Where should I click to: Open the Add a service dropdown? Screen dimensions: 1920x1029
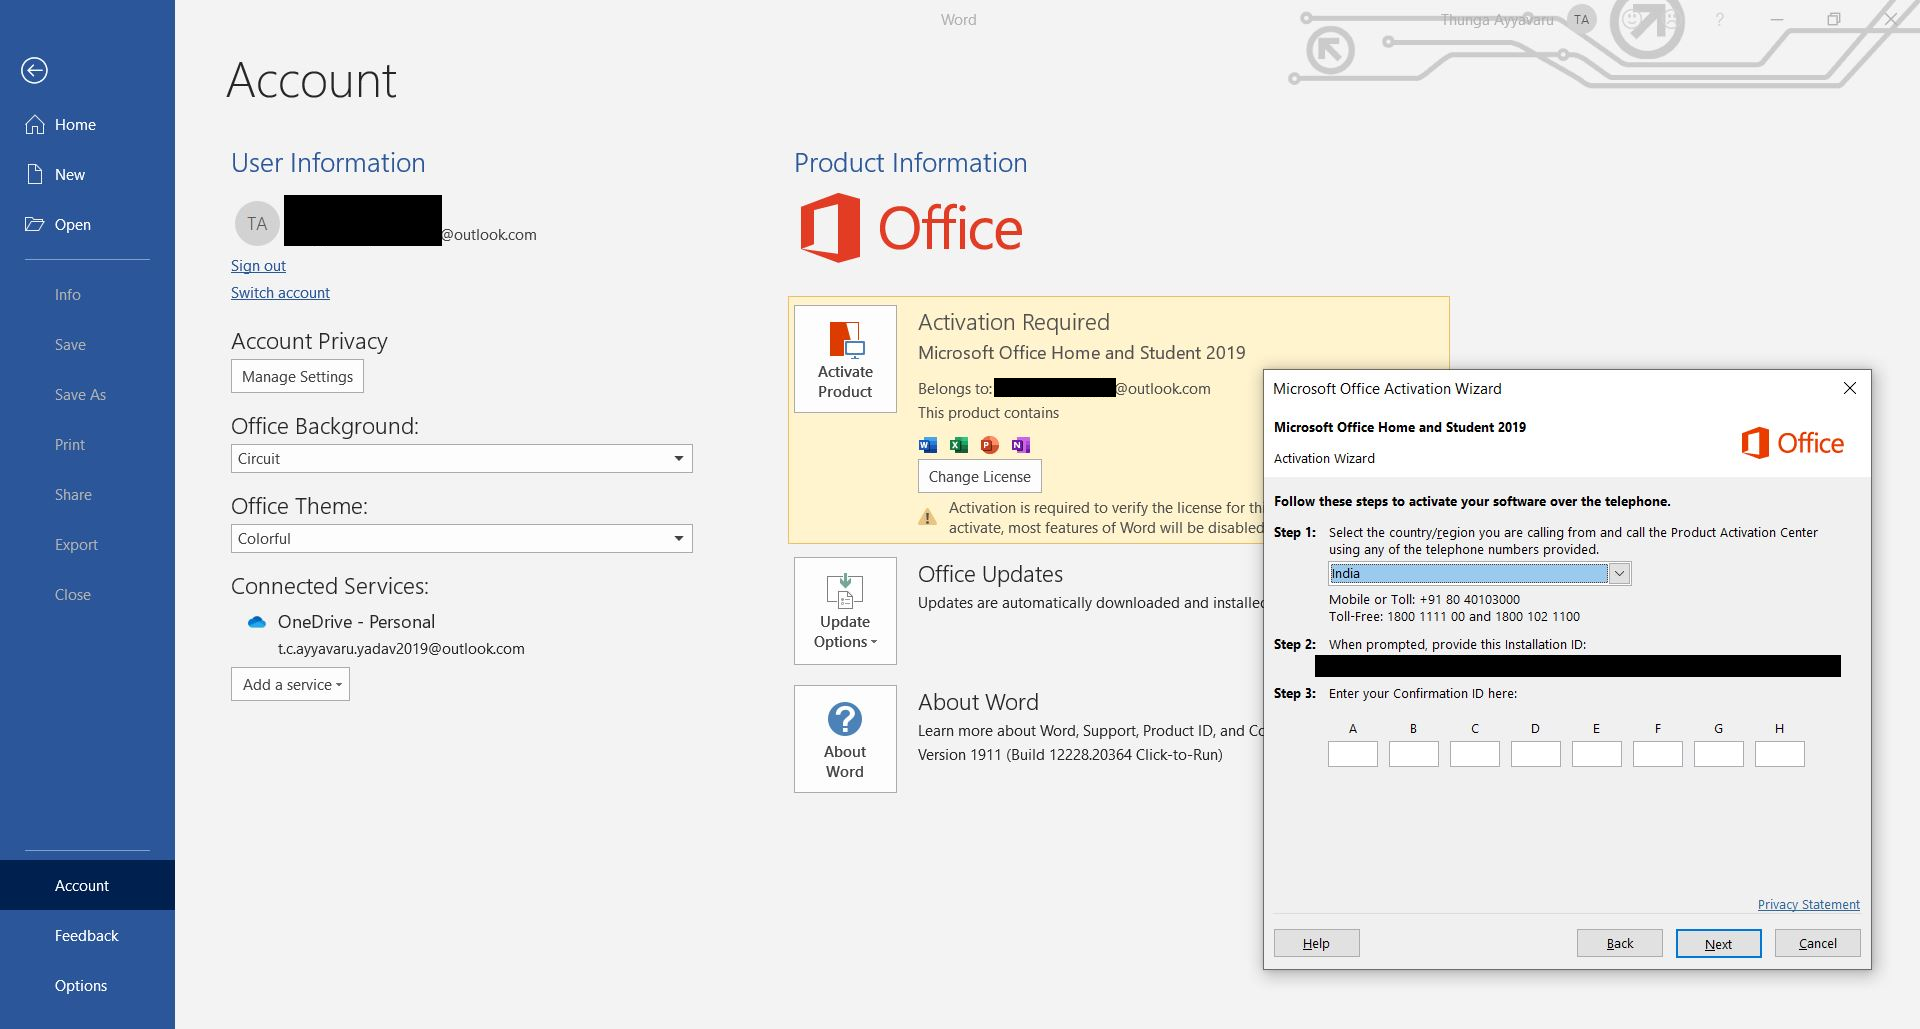click(x=290, y=685)
